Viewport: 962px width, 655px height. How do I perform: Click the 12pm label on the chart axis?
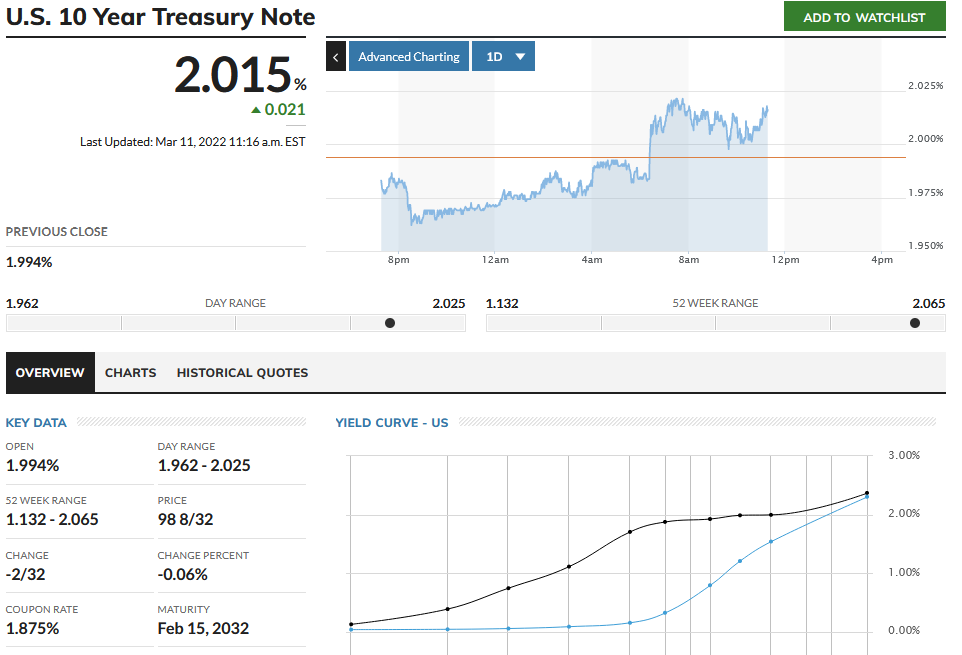point(785,259)
